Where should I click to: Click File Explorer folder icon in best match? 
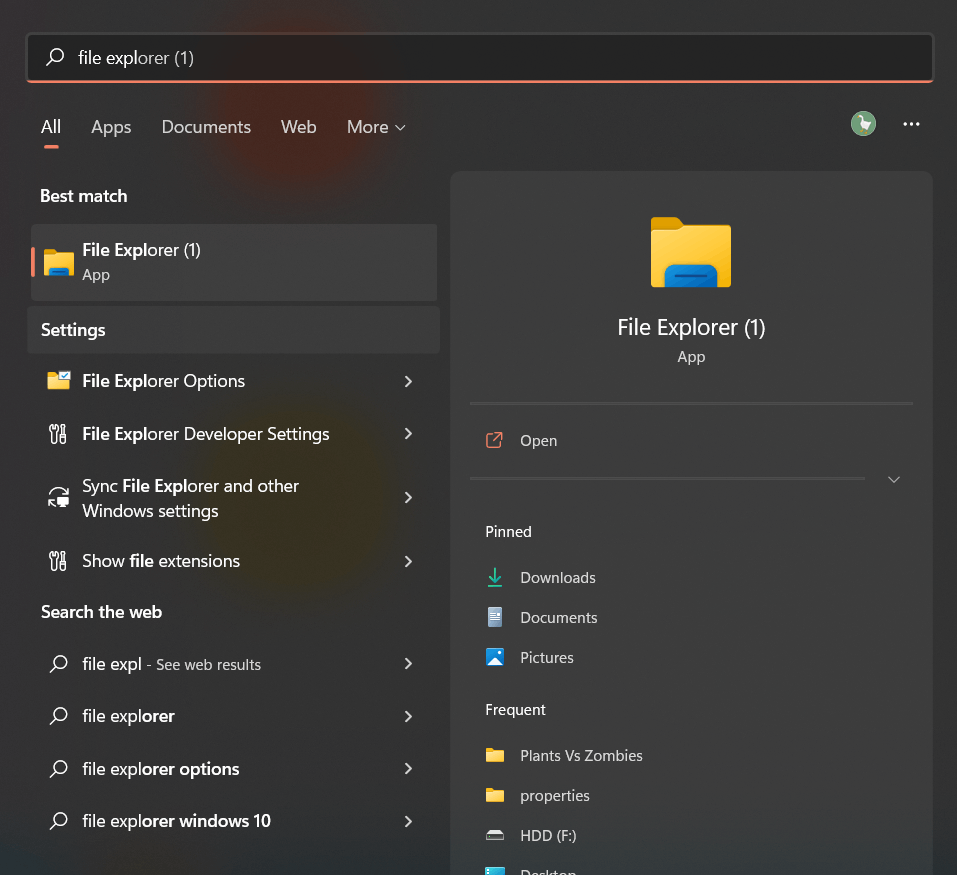pos(59,262)
